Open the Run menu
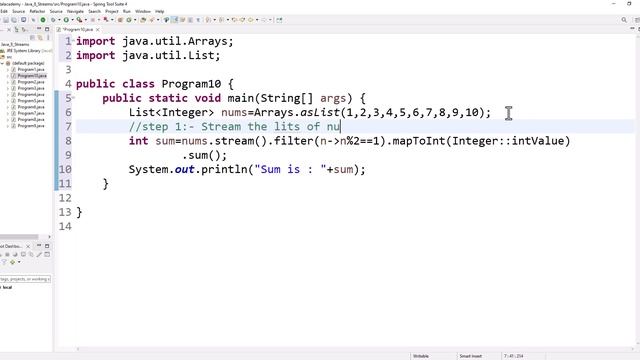Screen dimensions: 640x360 pos(127,11)
